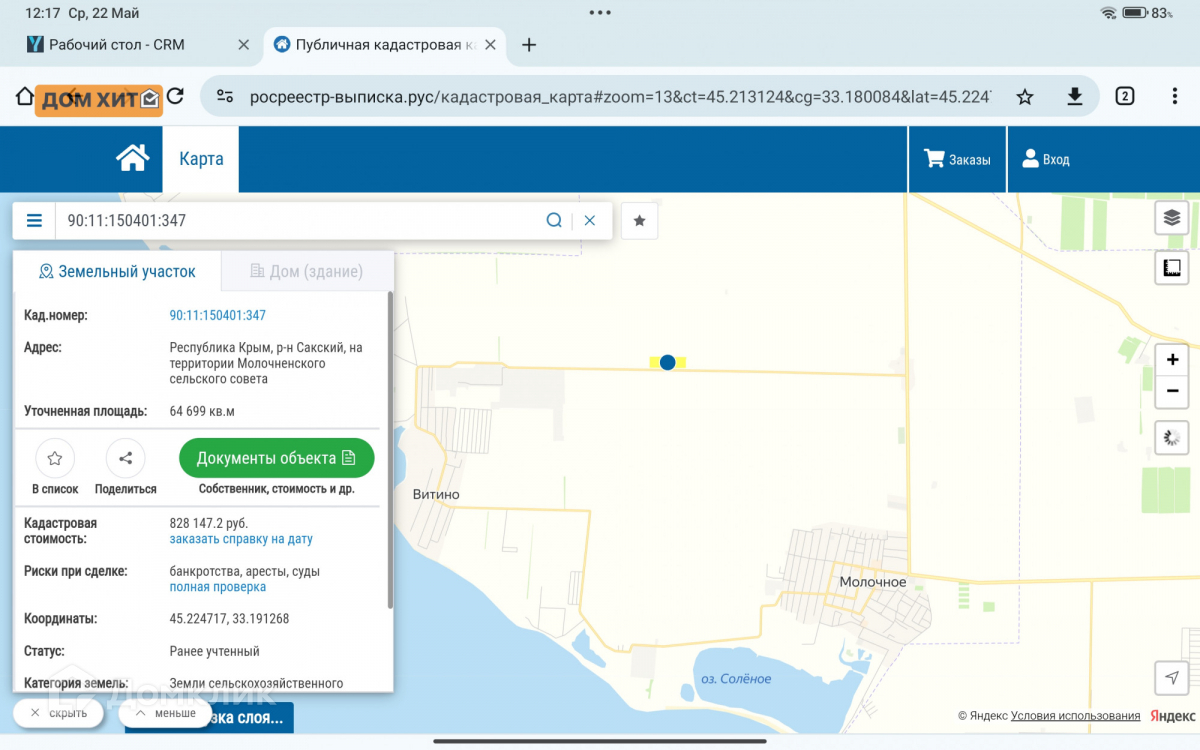Zoom in with the plus button

click(1172, 360)
